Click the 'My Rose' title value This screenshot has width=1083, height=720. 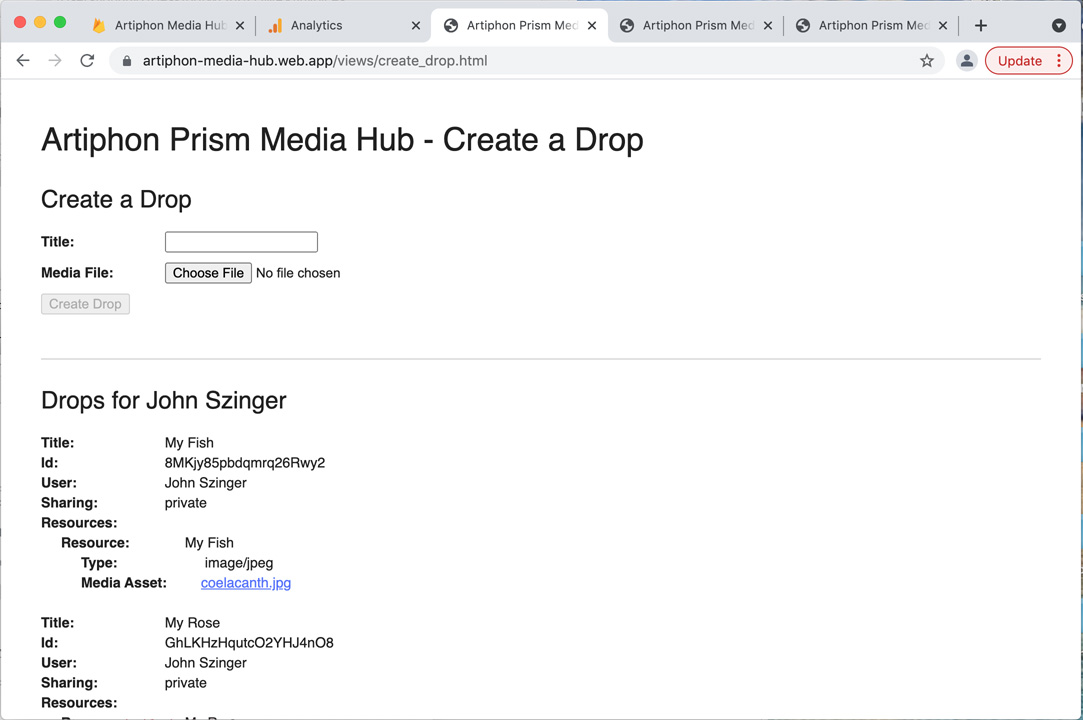(192, 623)
